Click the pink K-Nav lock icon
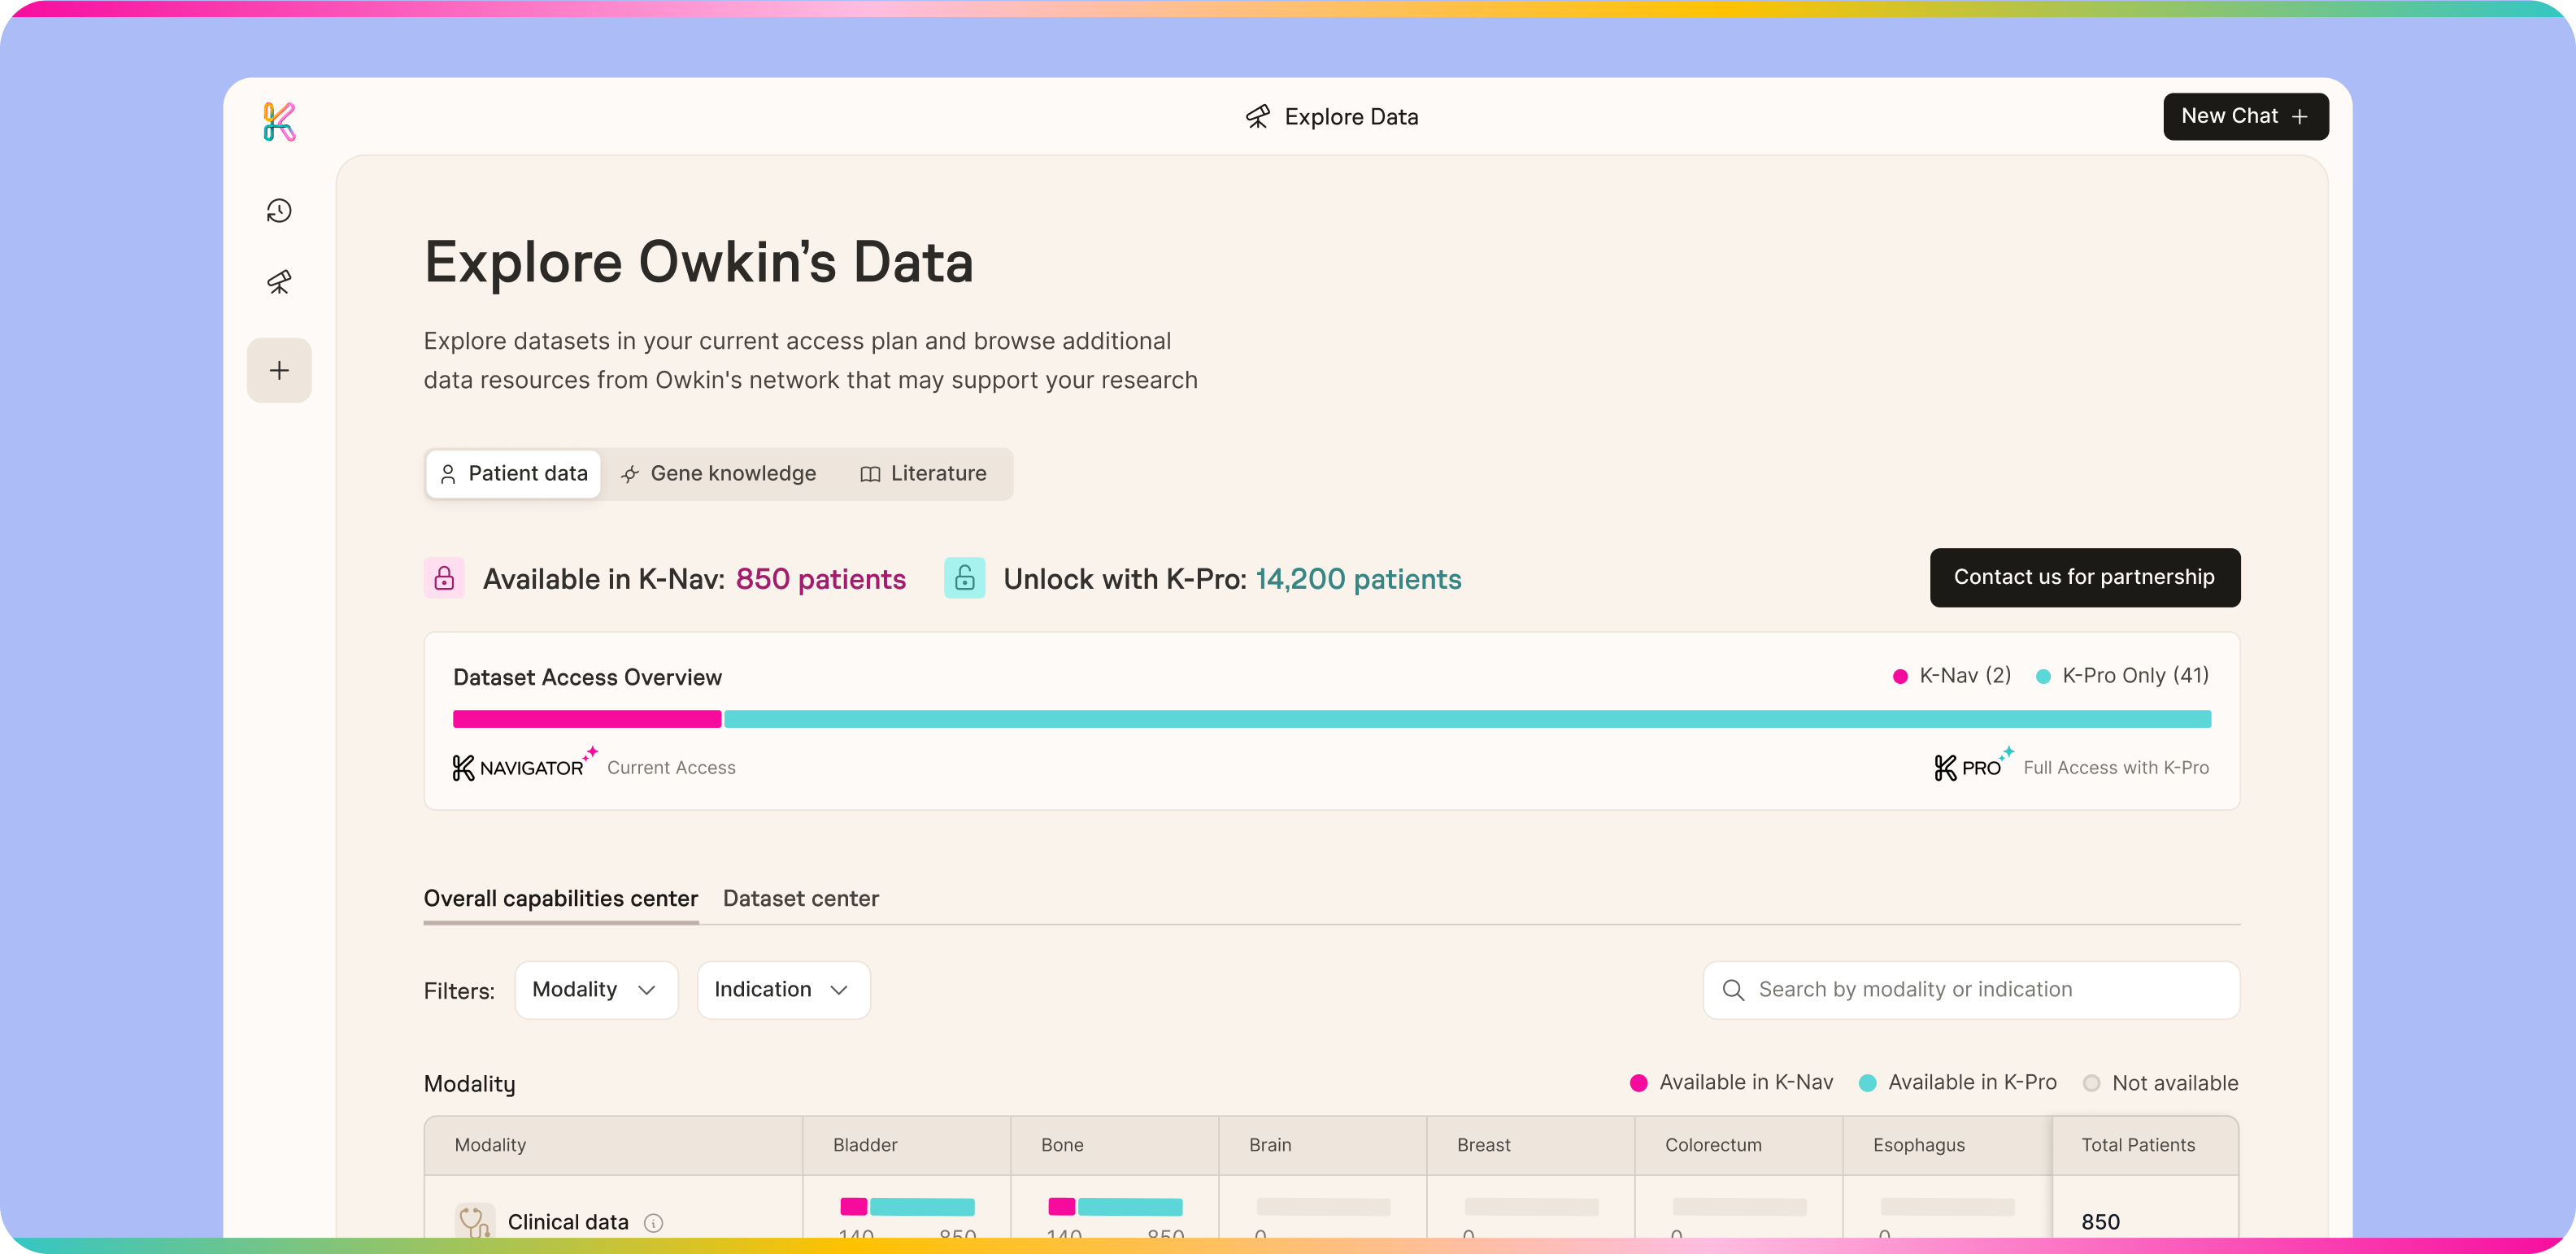This screenshot has height=1254, width=2576. tap(444, 578)
